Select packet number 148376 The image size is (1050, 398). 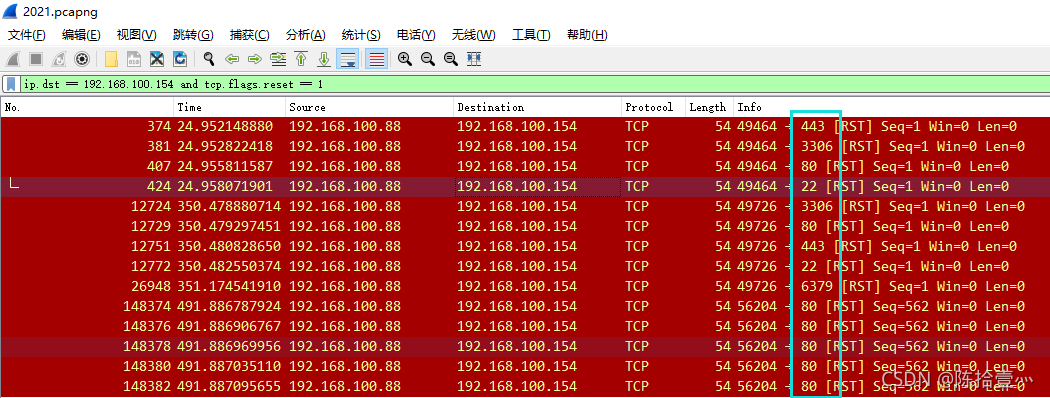tap(525, 326)
